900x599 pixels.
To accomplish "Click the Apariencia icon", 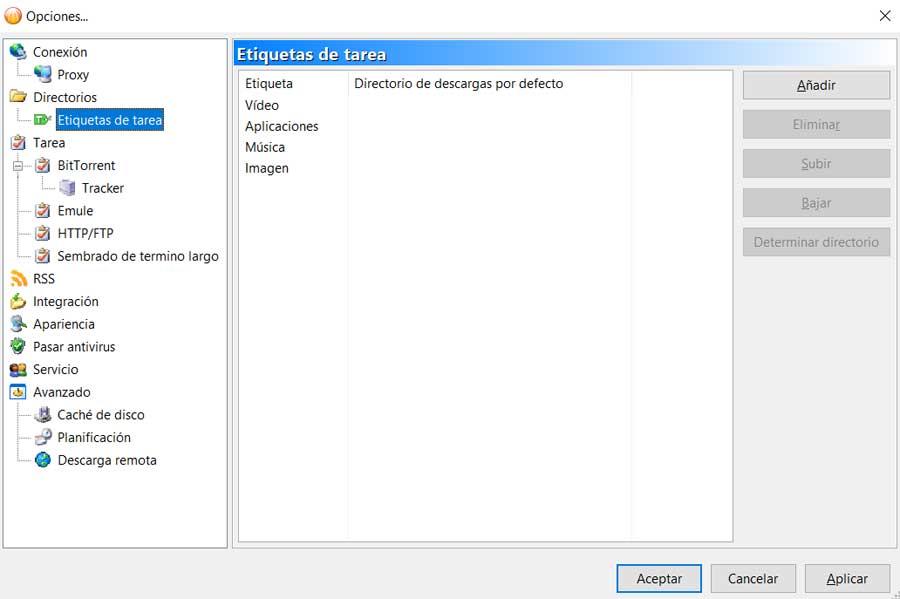I will point(18,324).
